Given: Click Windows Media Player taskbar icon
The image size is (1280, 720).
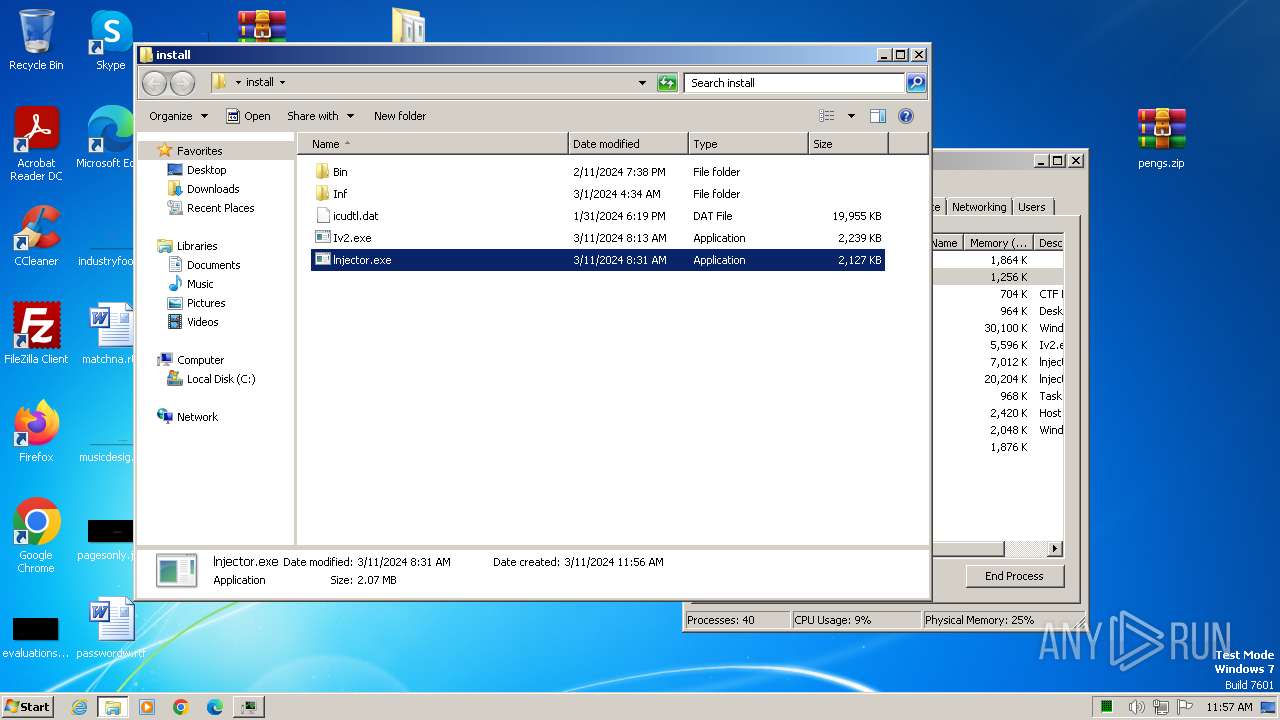Looking at the screenshot, I should pyautogui.click(x=147, y=707).
